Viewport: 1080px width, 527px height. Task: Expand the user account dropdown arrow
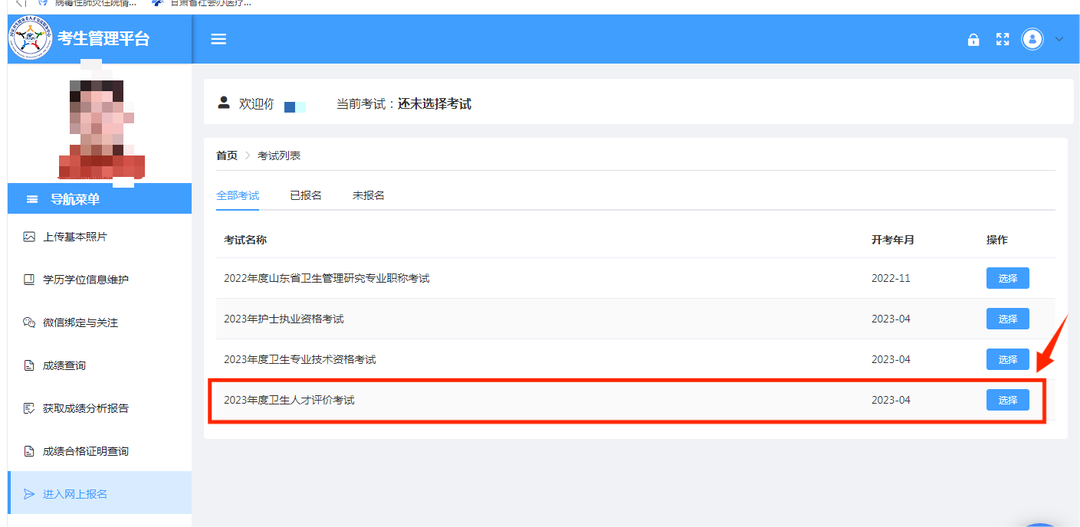[x=1060, y=40]
